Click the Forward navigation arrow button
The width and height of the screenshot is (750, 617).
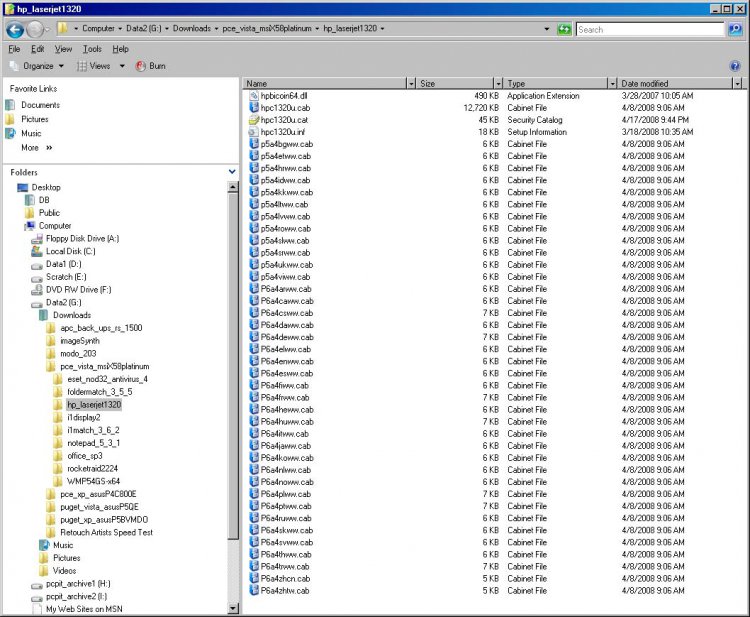[35, 30]
